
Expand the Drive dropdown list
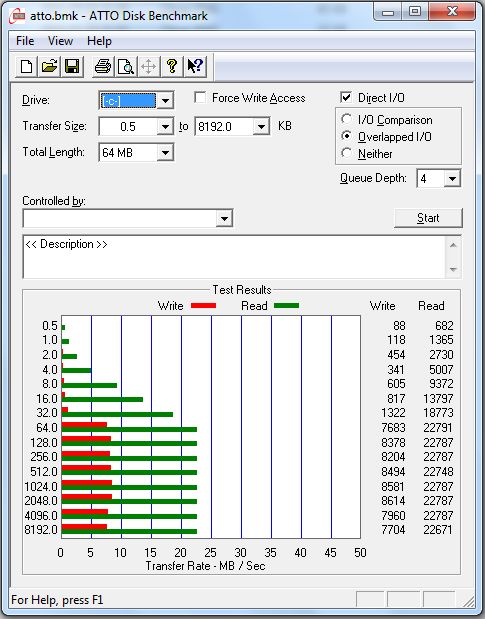point(165,101)
